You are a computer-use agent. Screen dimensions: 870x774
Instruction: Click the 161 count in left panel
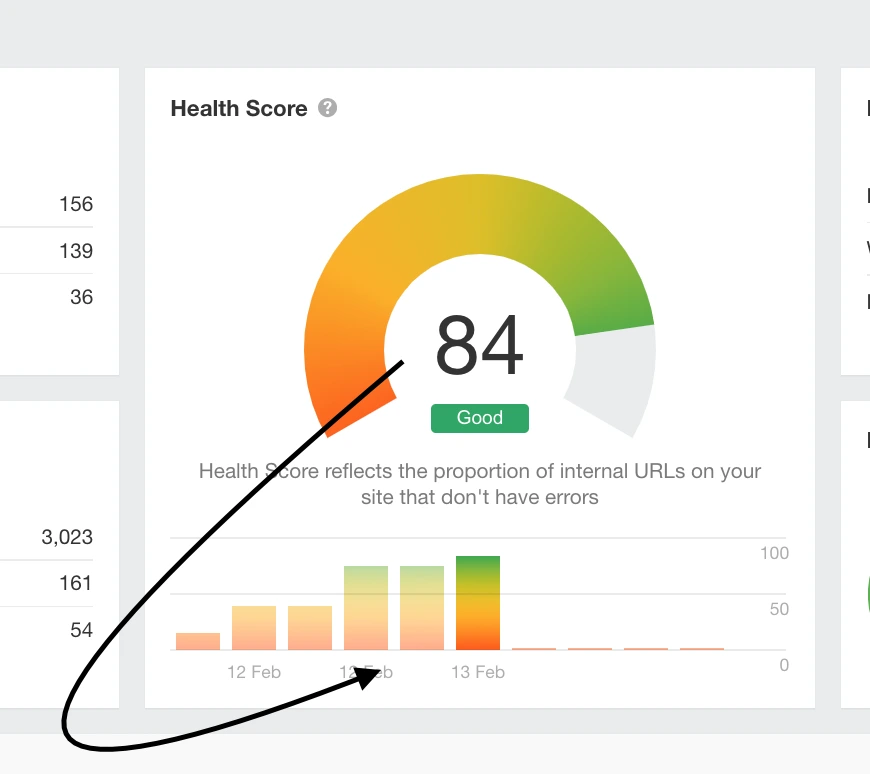pos(76,583)
